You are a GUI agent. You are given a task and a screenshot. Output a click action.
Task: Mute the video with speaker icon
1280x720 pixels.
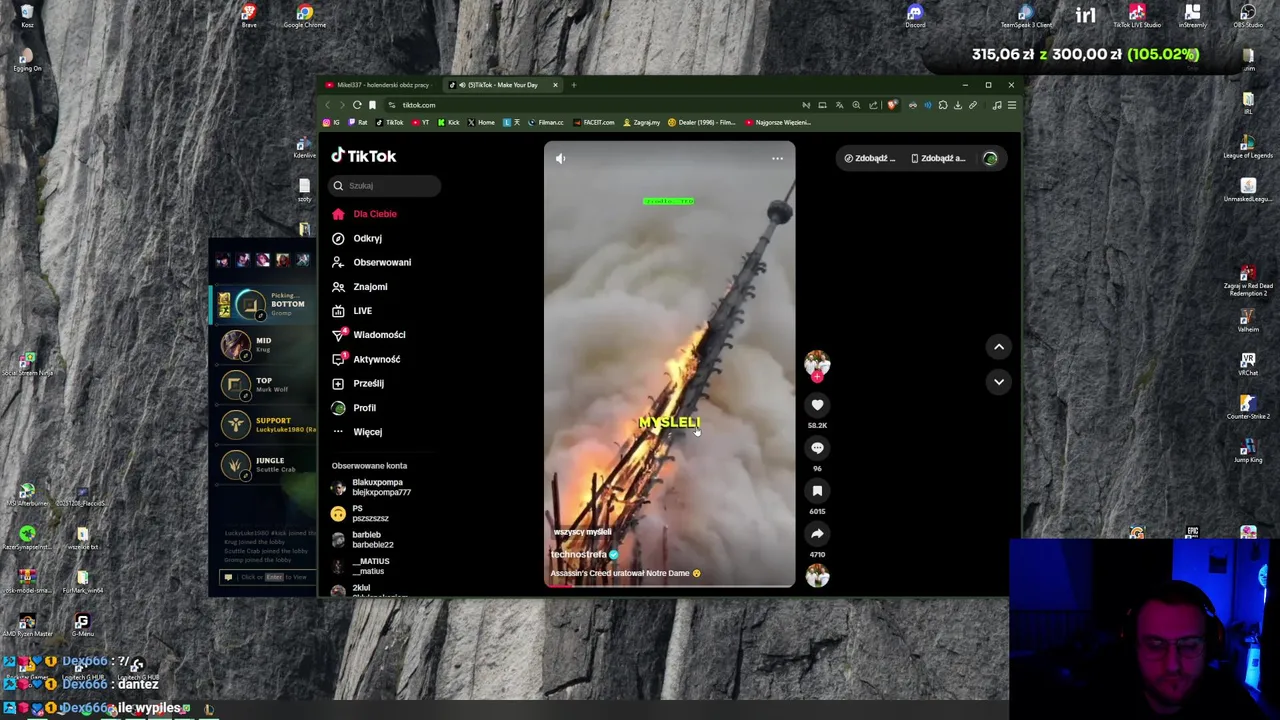560,158
